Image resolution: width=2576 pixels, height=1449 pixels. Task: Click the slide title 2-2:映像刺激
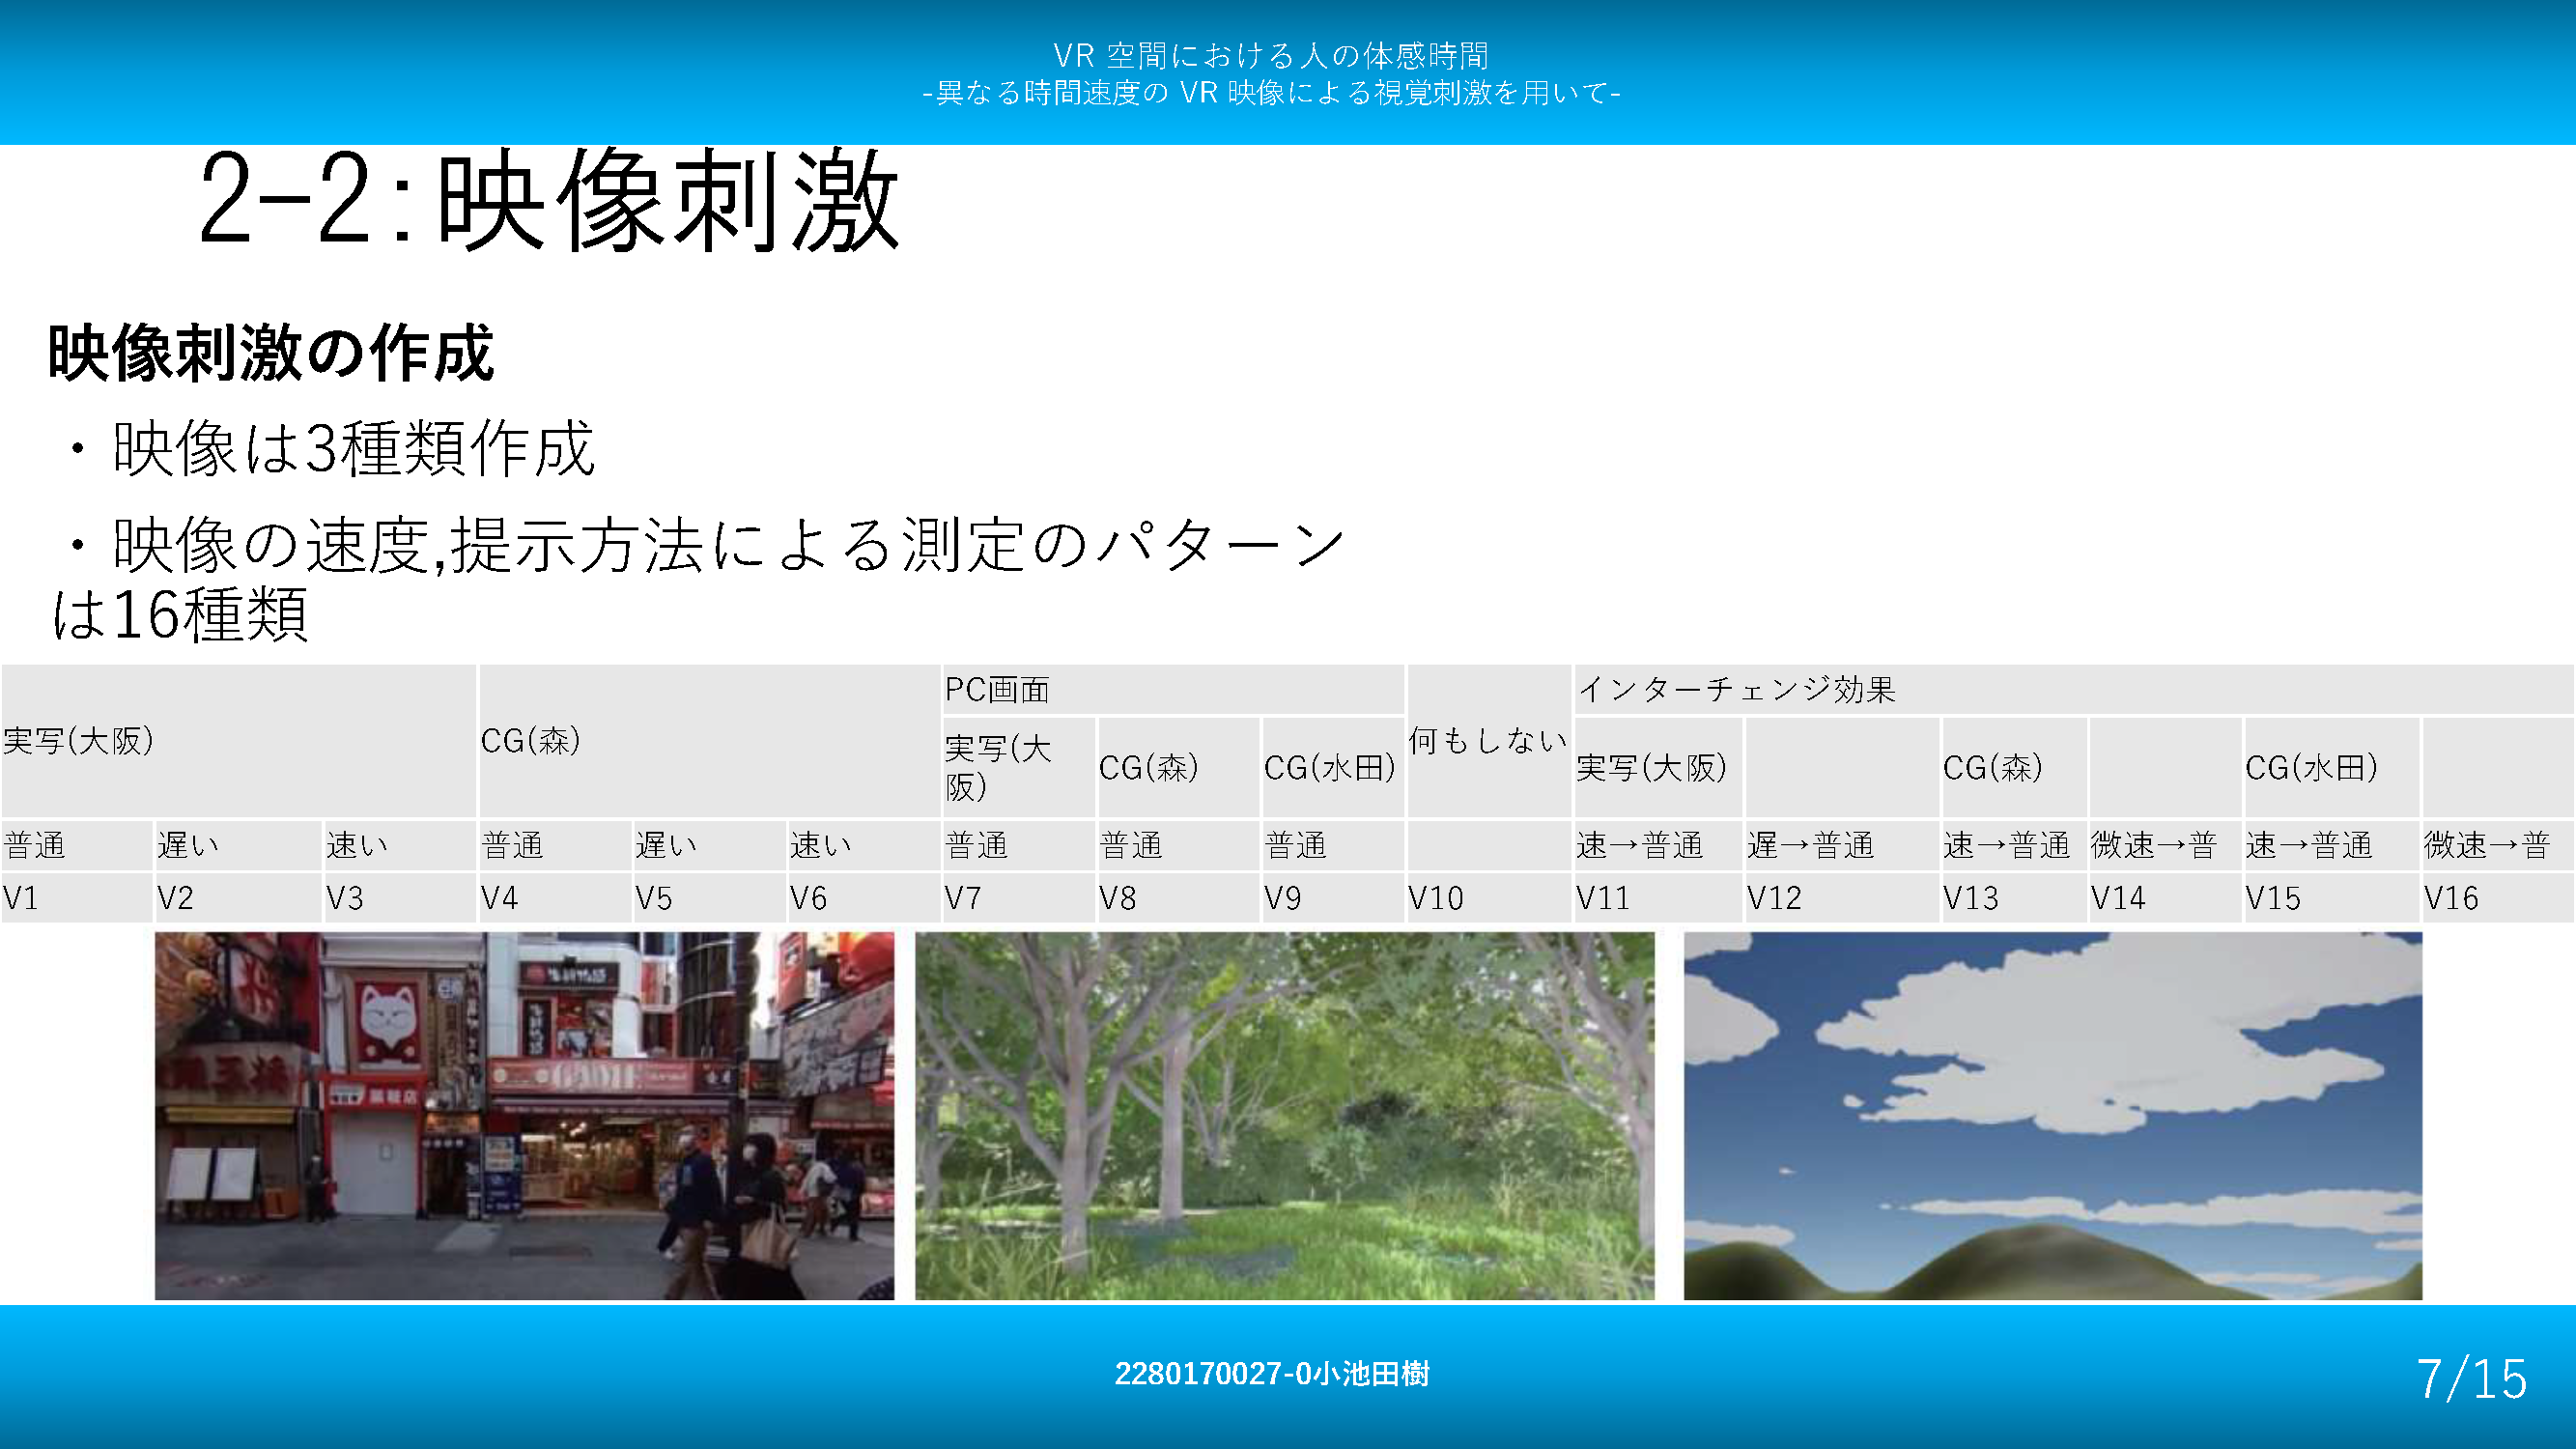coord(548,200)
